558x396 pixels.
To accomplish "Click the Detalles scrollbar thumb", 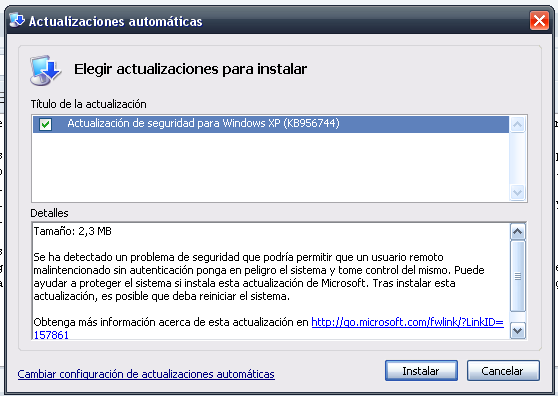I will 518,276.
